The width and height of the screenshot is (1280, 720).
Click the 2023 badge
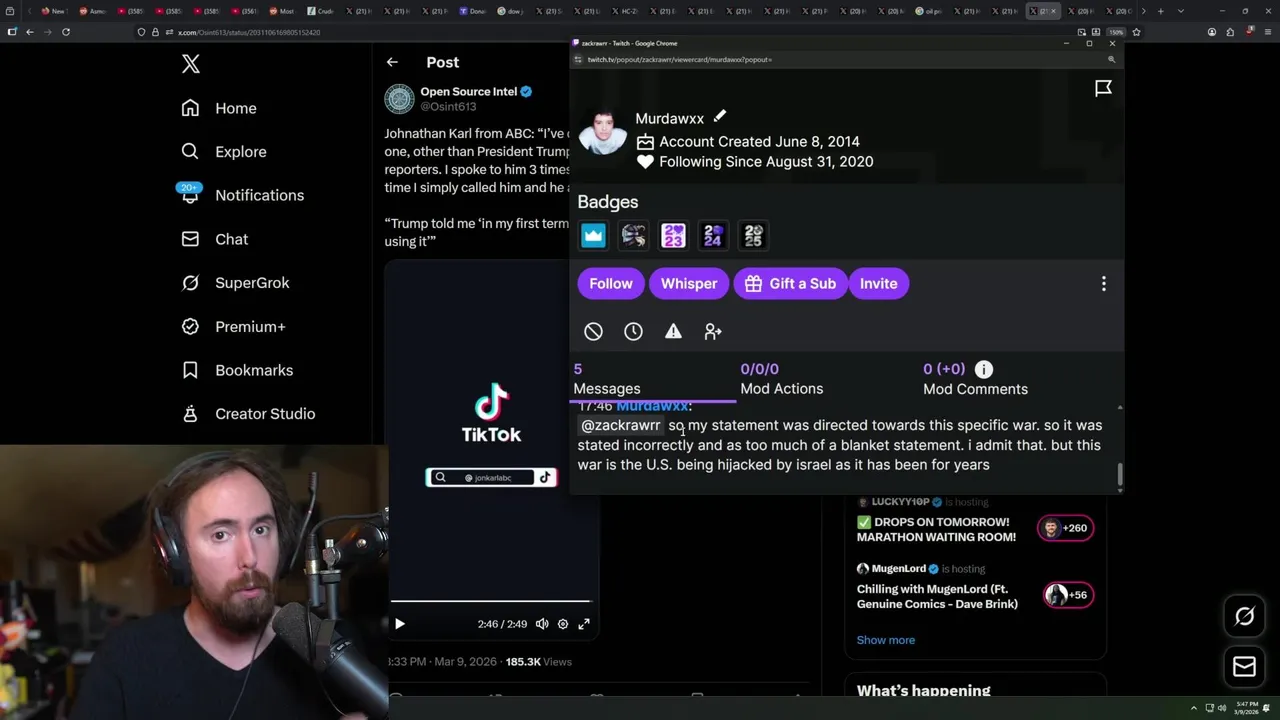point(673,236)
